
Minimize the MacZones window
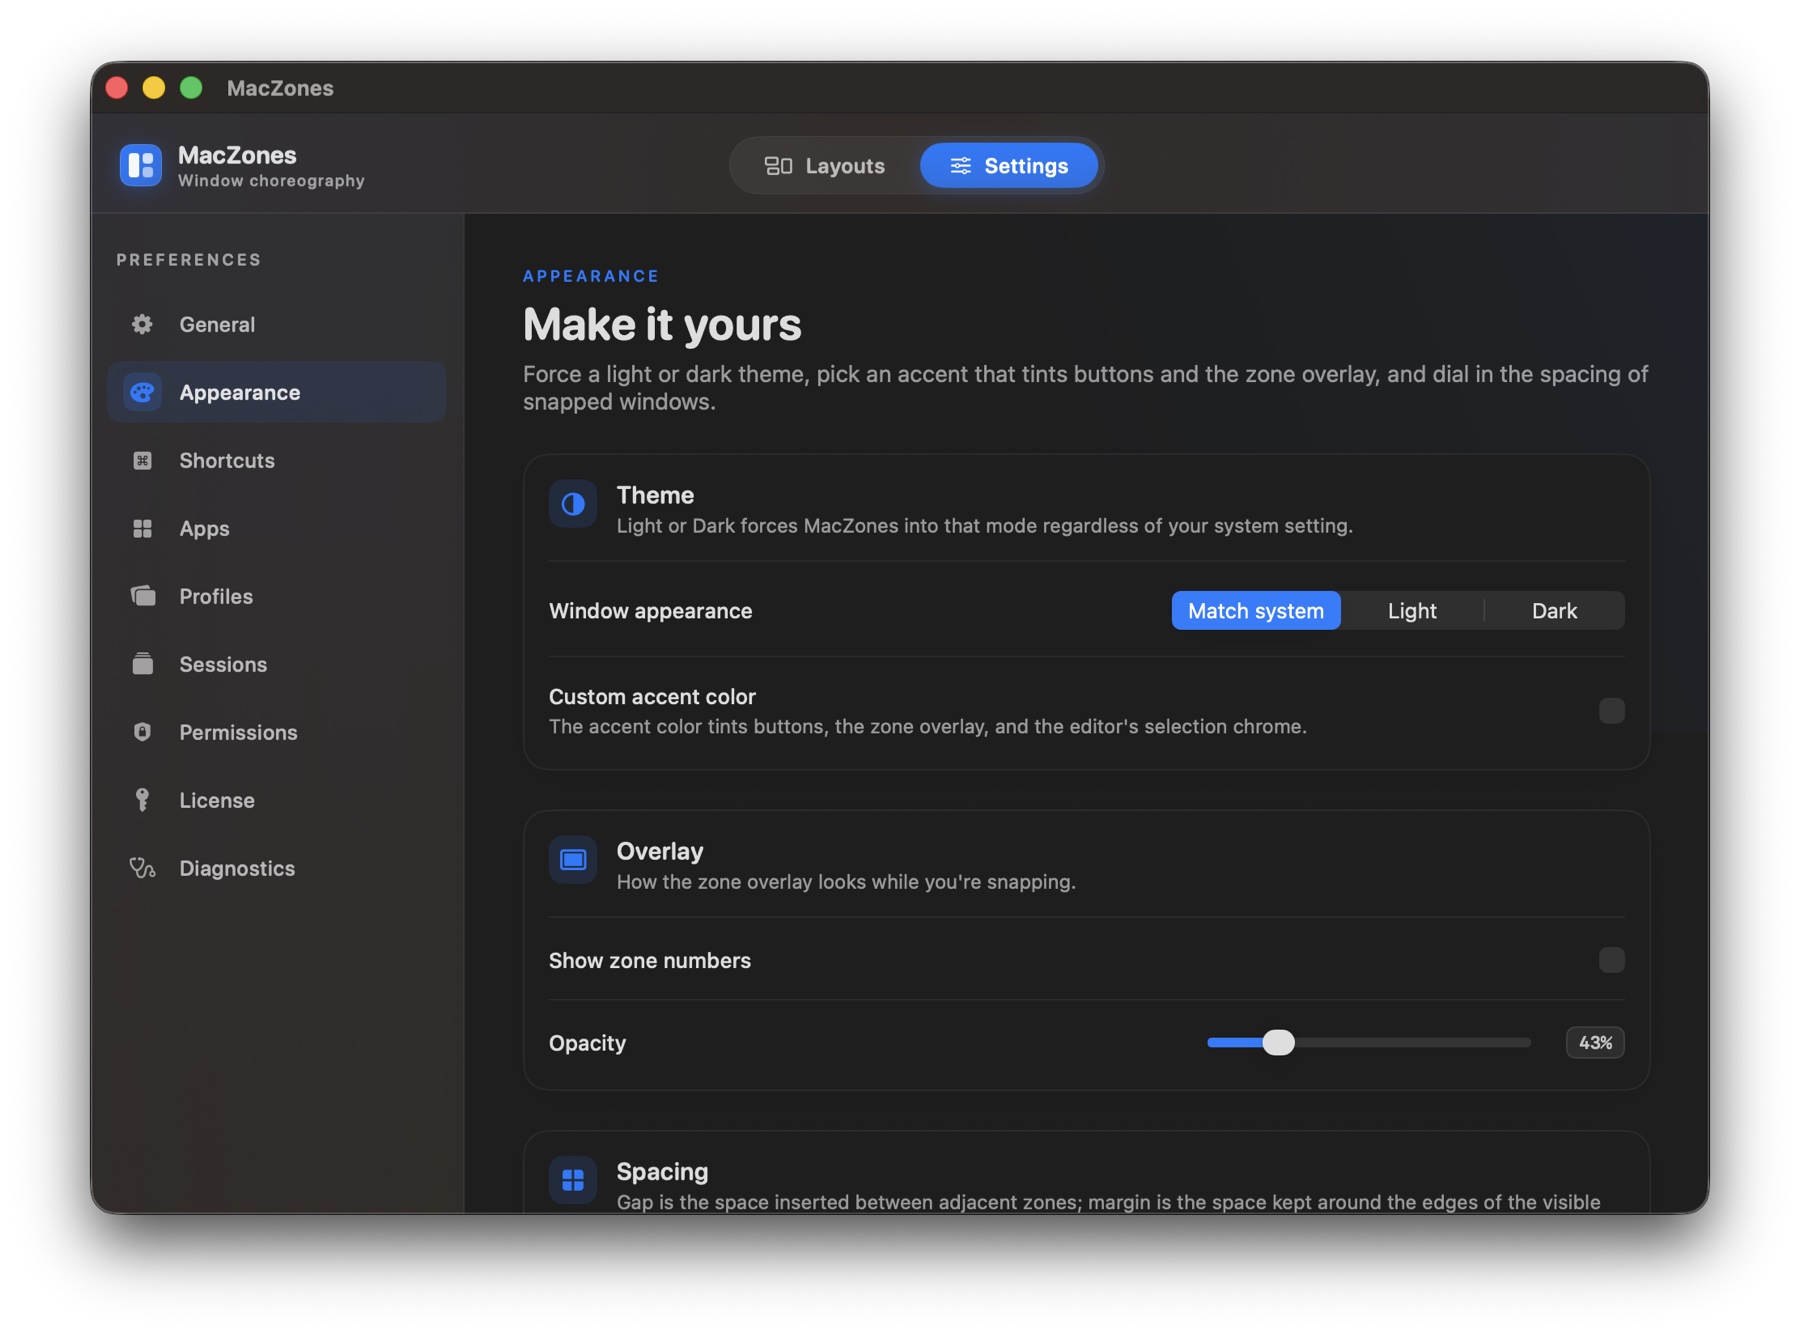click(154, 88)
